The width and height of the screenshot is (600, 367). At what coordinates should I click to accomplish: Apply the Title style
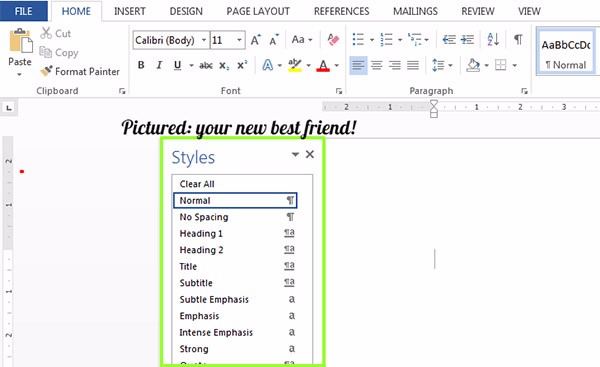(x=235, y=266)
